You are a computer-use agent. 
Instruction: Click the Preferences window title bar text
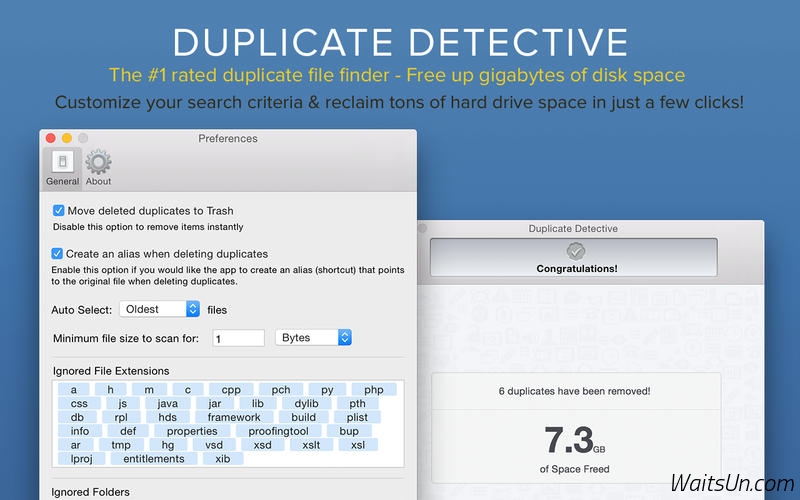[x=228, y=138]
